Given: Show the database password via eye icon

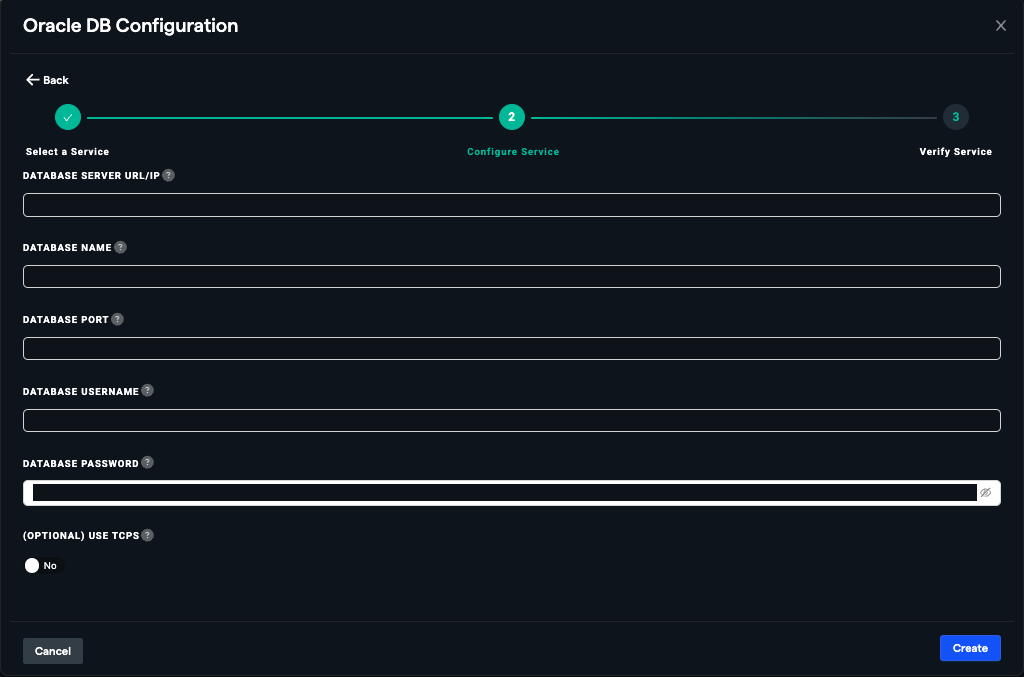Looking at the screenshot, I should coord(985,493).
